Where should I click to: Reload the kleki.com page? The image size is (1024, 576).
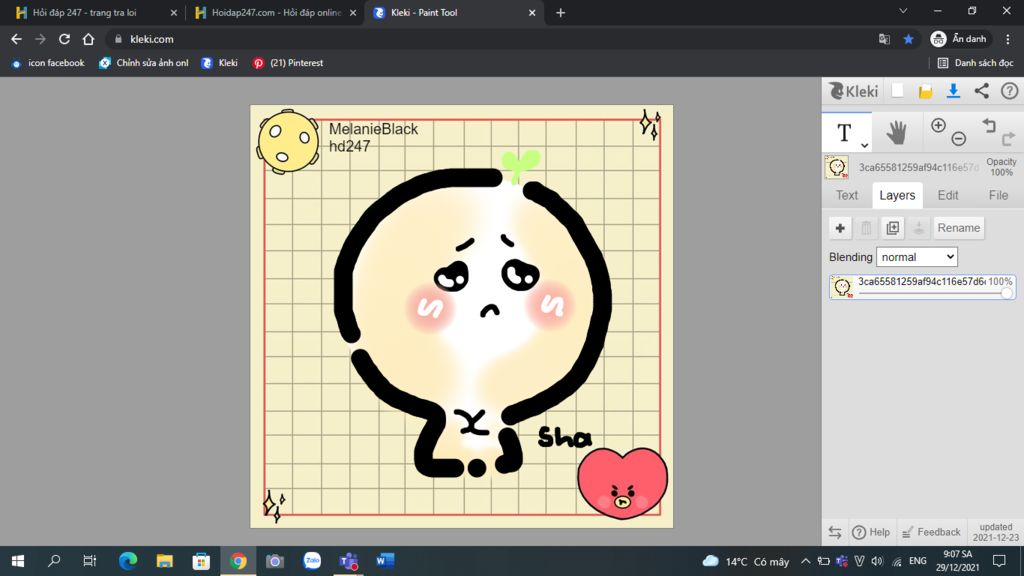tap(64, 39)
